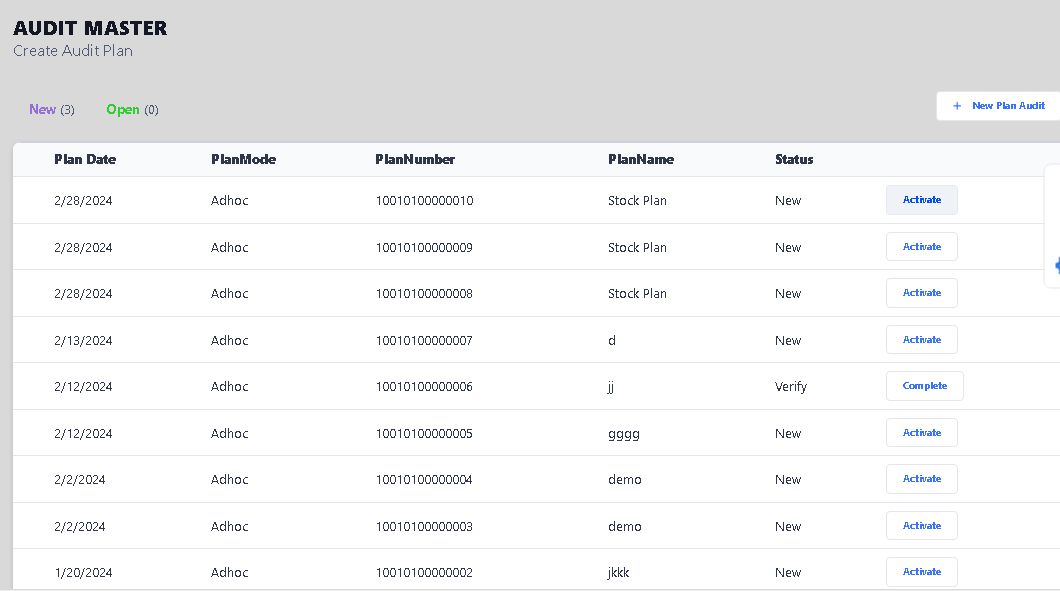Click the PlanMode column header
The image size is (1060, 591).
[x=243, y=159]
